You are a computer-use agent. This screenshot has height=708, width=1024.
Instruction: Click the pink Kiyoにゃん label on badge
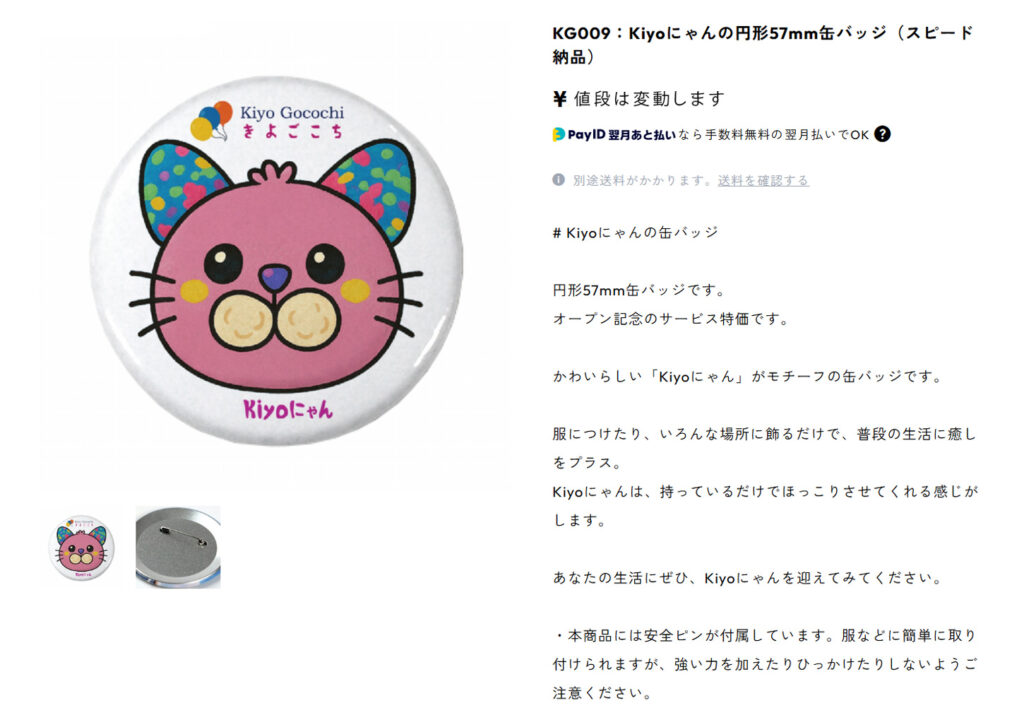pyautogui.click(x=288, y=409)
